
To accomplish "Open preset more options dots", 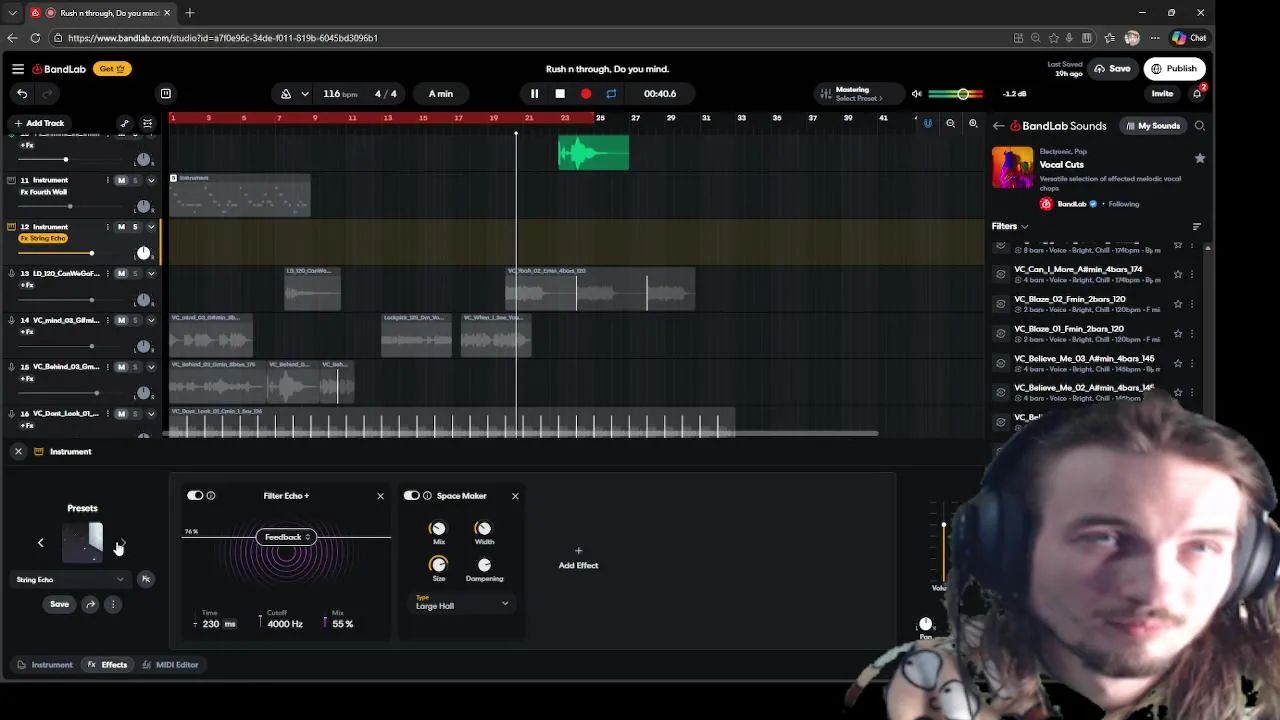I will point(113,604).
